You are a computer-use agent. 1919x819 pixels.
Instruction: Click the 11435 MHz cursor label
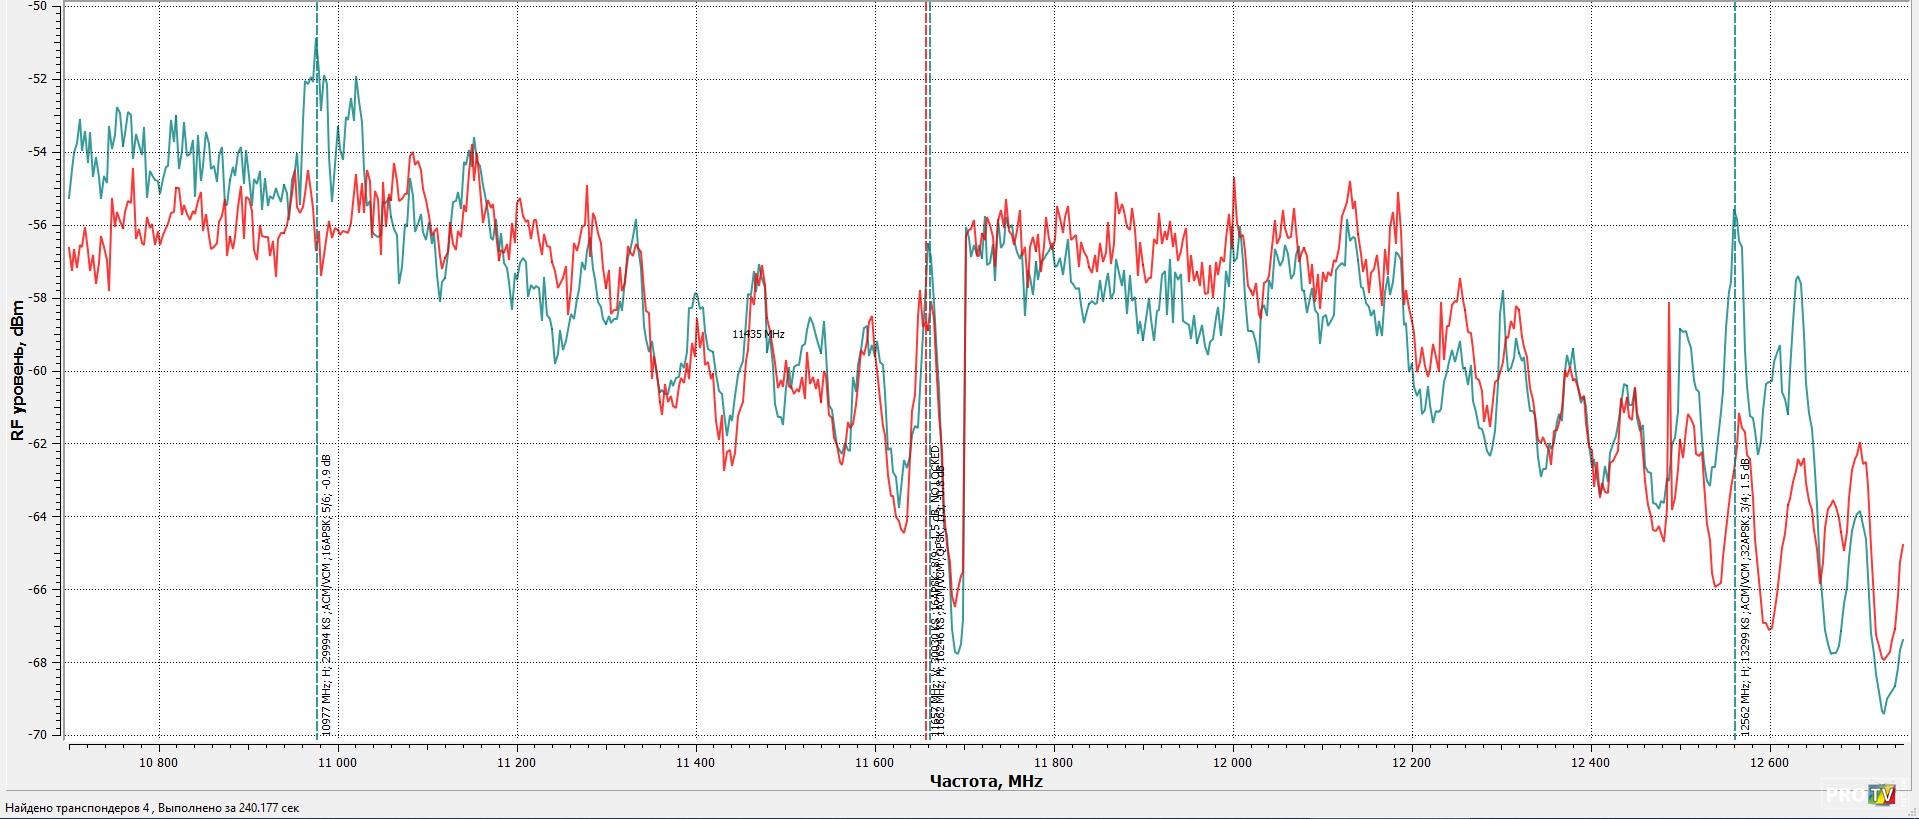758,334
